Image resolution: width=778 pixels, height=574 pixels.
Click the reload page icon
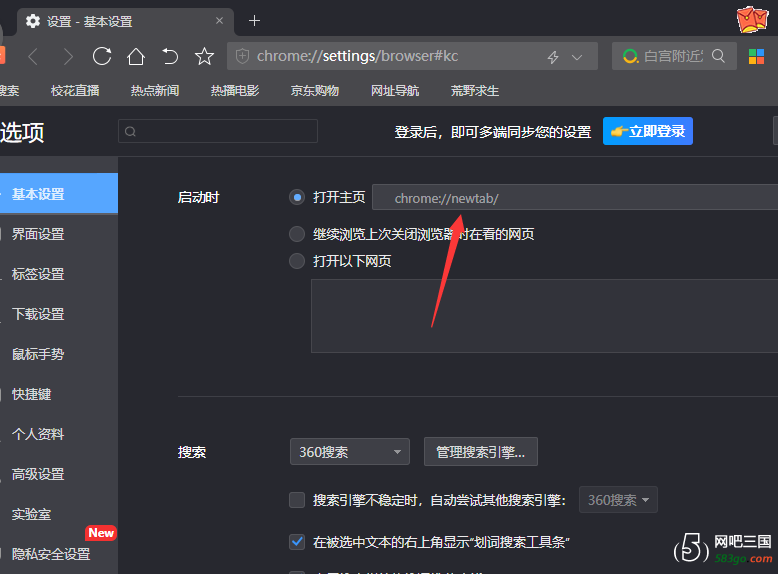pyautogui.click(x=102, y=56)
